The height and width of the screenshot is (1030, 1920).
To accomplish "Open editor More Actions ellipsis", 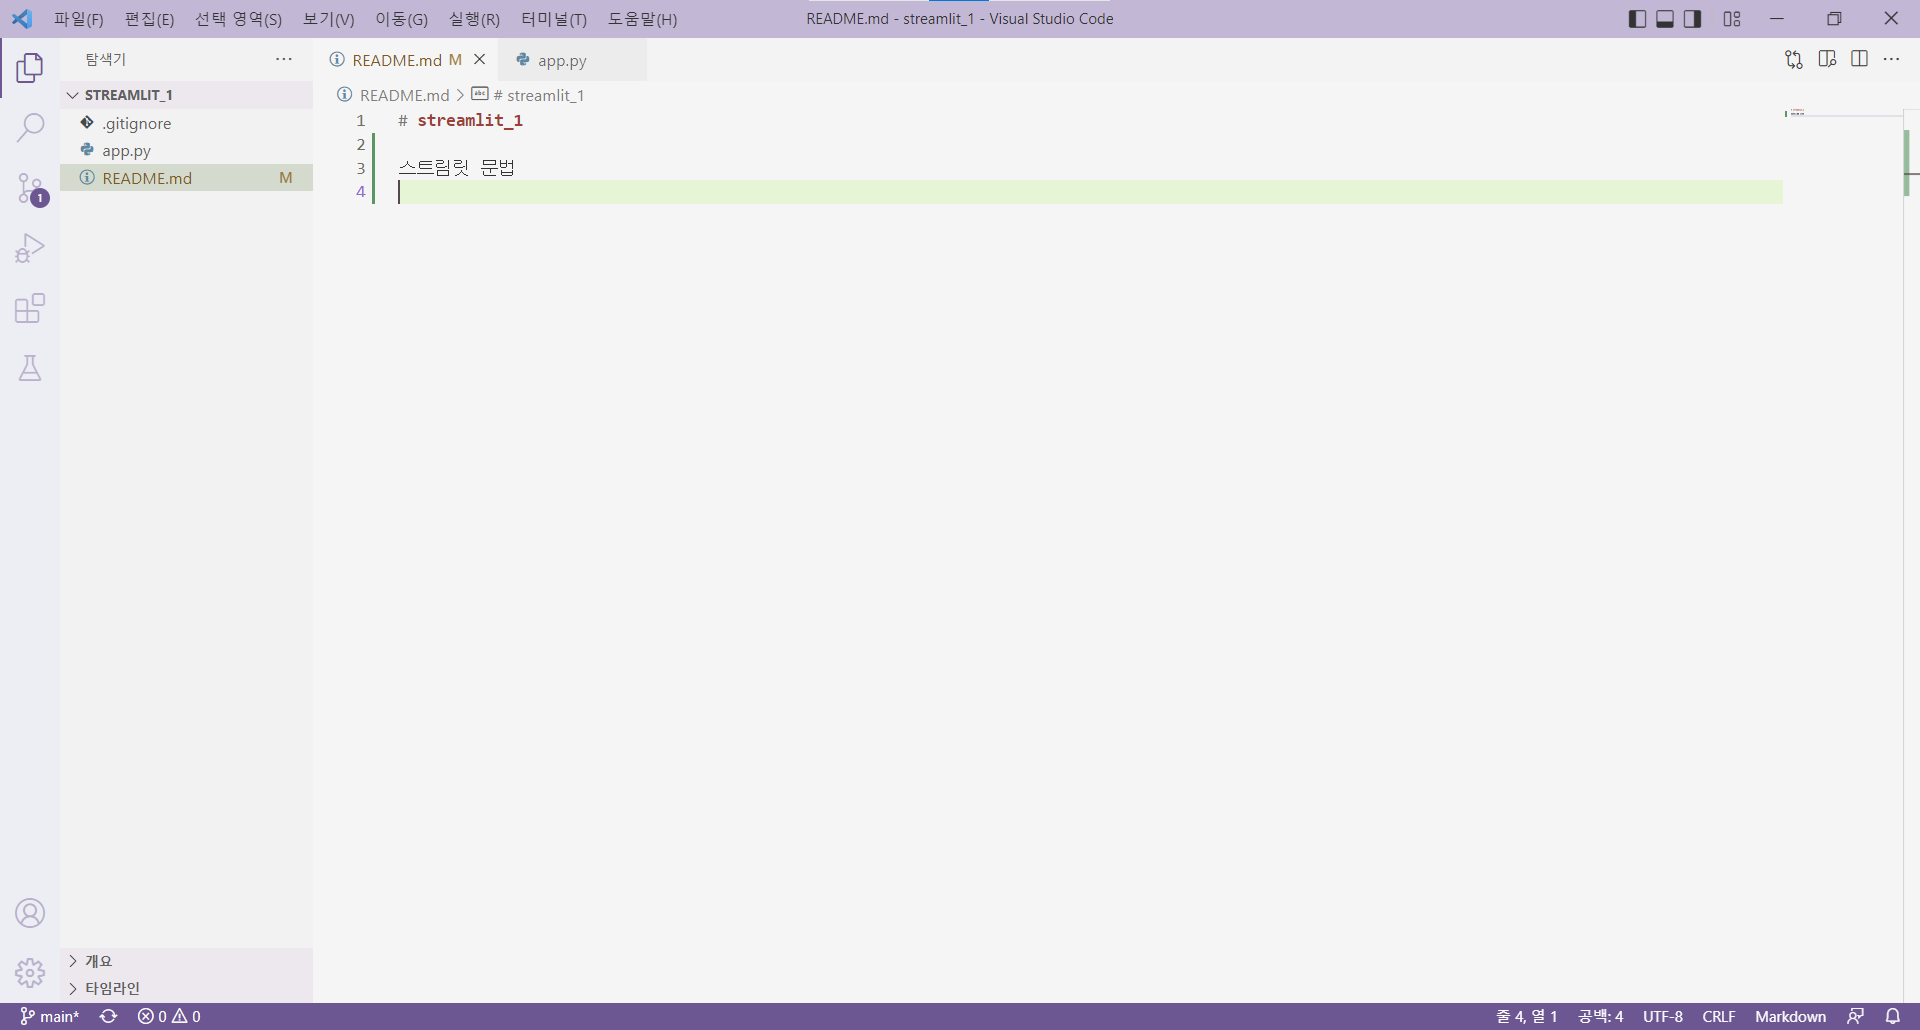I will tap(1892, 60).
